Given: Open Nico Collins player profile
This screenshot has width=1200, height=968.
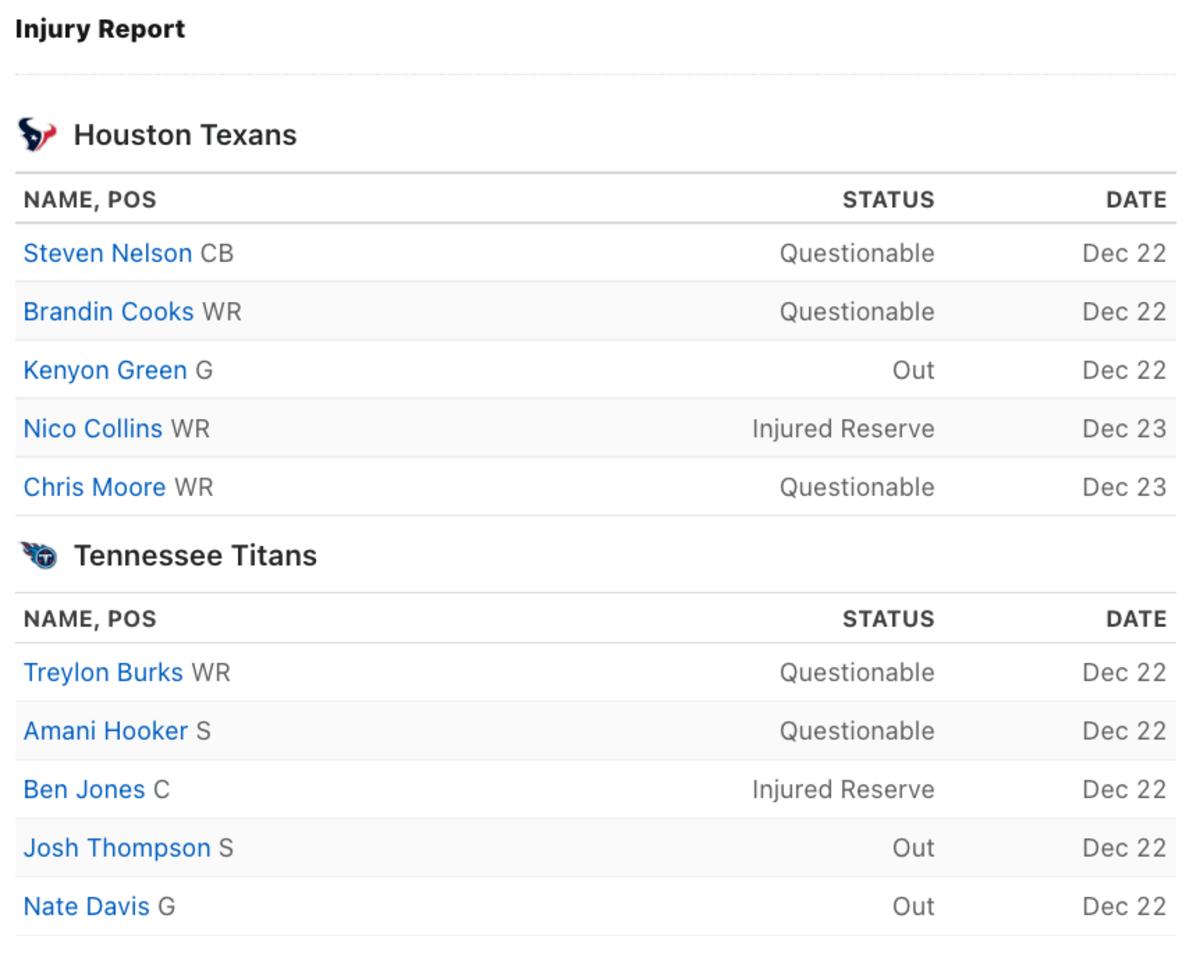Looking at the screenshot, I should pos(92,429).
